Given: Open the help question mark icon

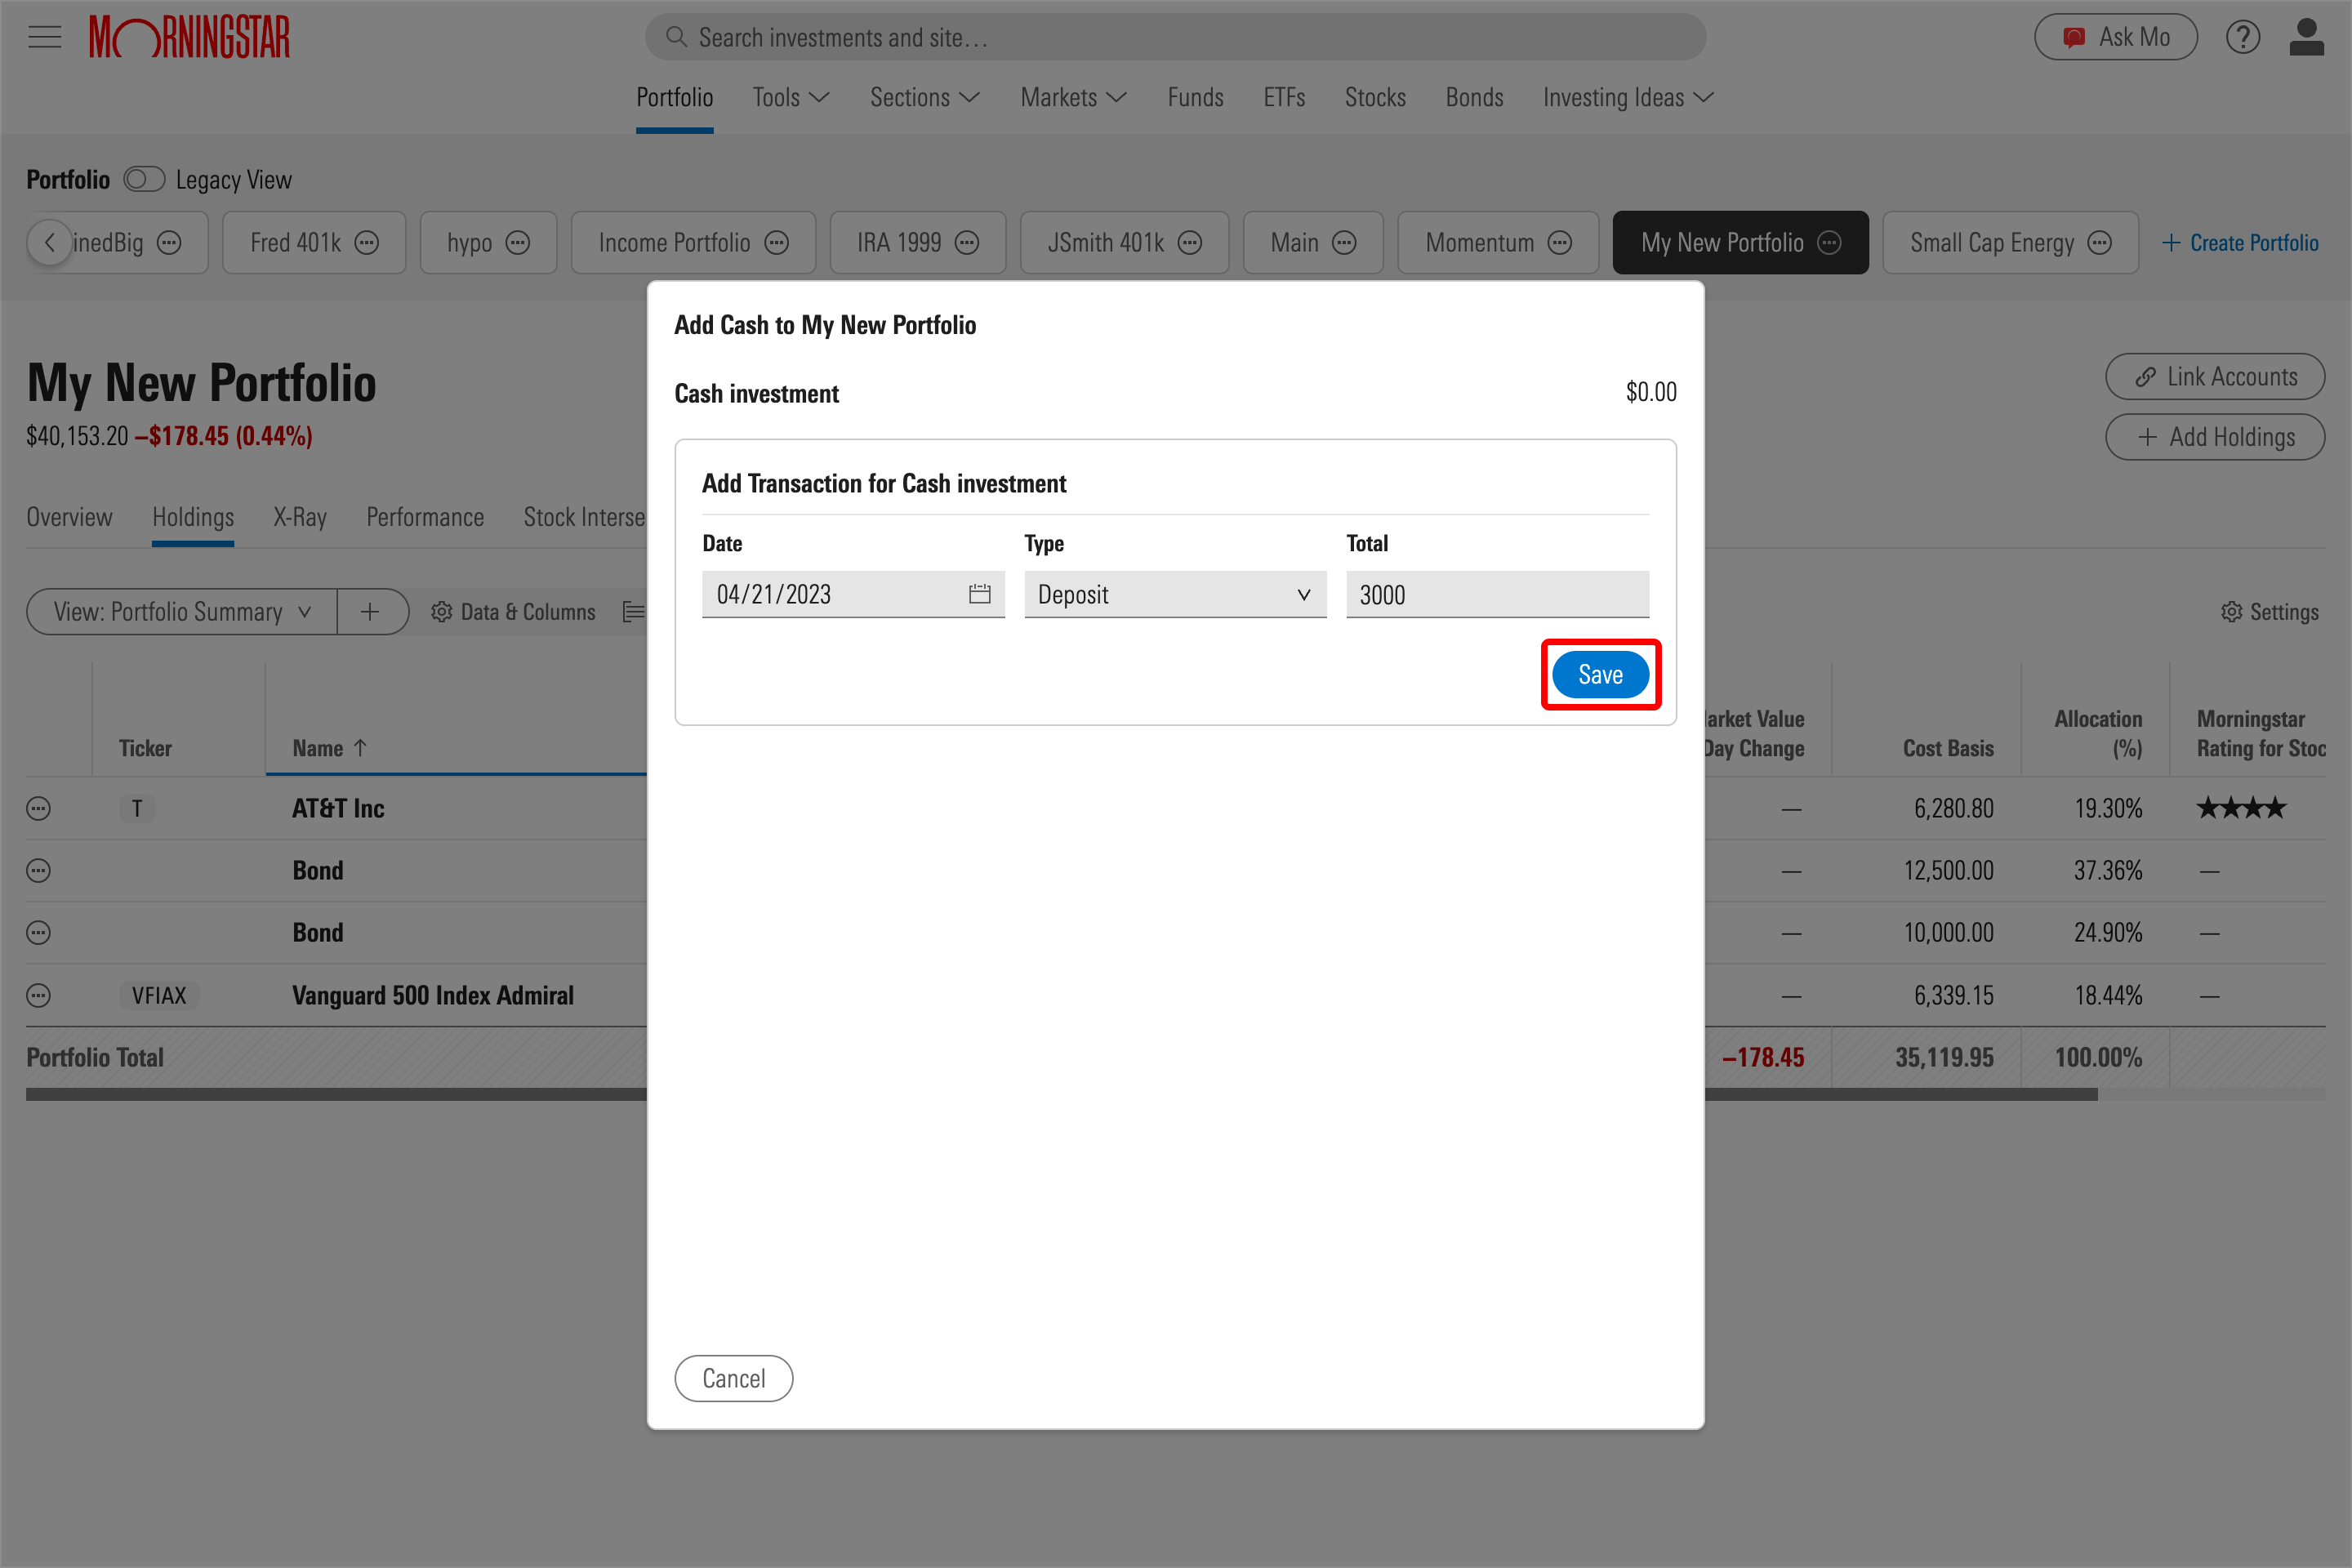Looking at the screenshot, I should pyautogui.click(x=2242, y=37).
